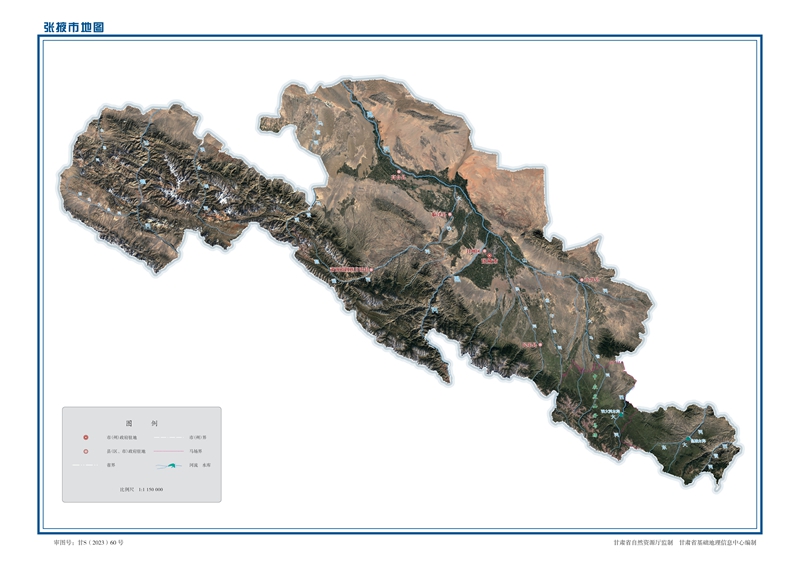Click the river and reservoir legend symbol

point(167,466)
